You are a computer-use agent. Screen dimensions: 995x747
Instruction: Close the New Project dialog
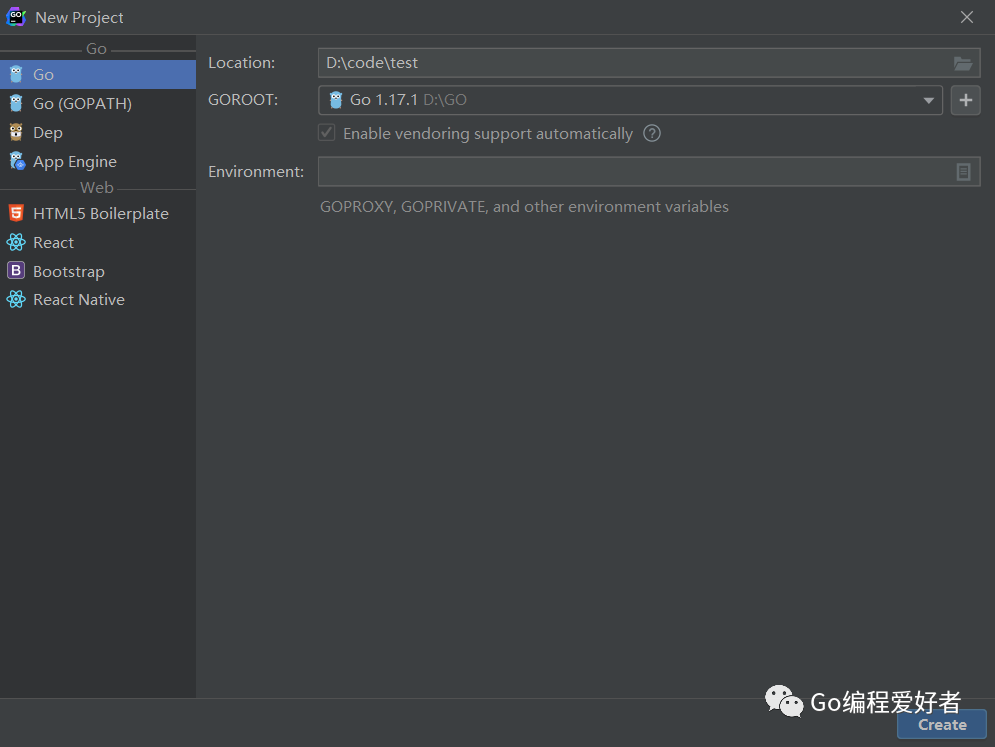966,17
